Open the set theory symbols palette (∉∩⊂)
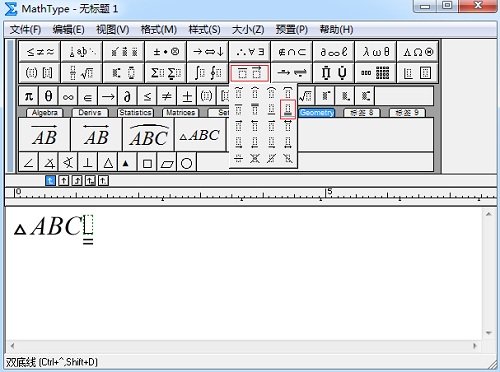The width and height of the screenshot is (500, 372). 292,52
